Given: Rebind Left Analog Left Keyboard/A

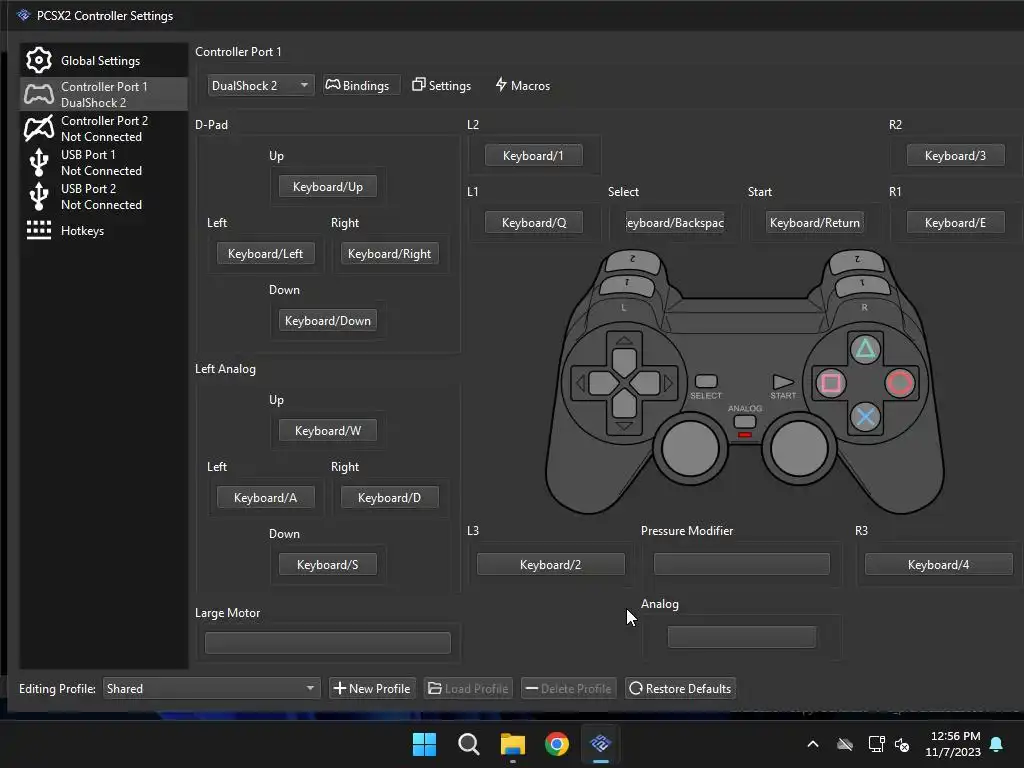Looking at the screenshot, I should [265, 498].
